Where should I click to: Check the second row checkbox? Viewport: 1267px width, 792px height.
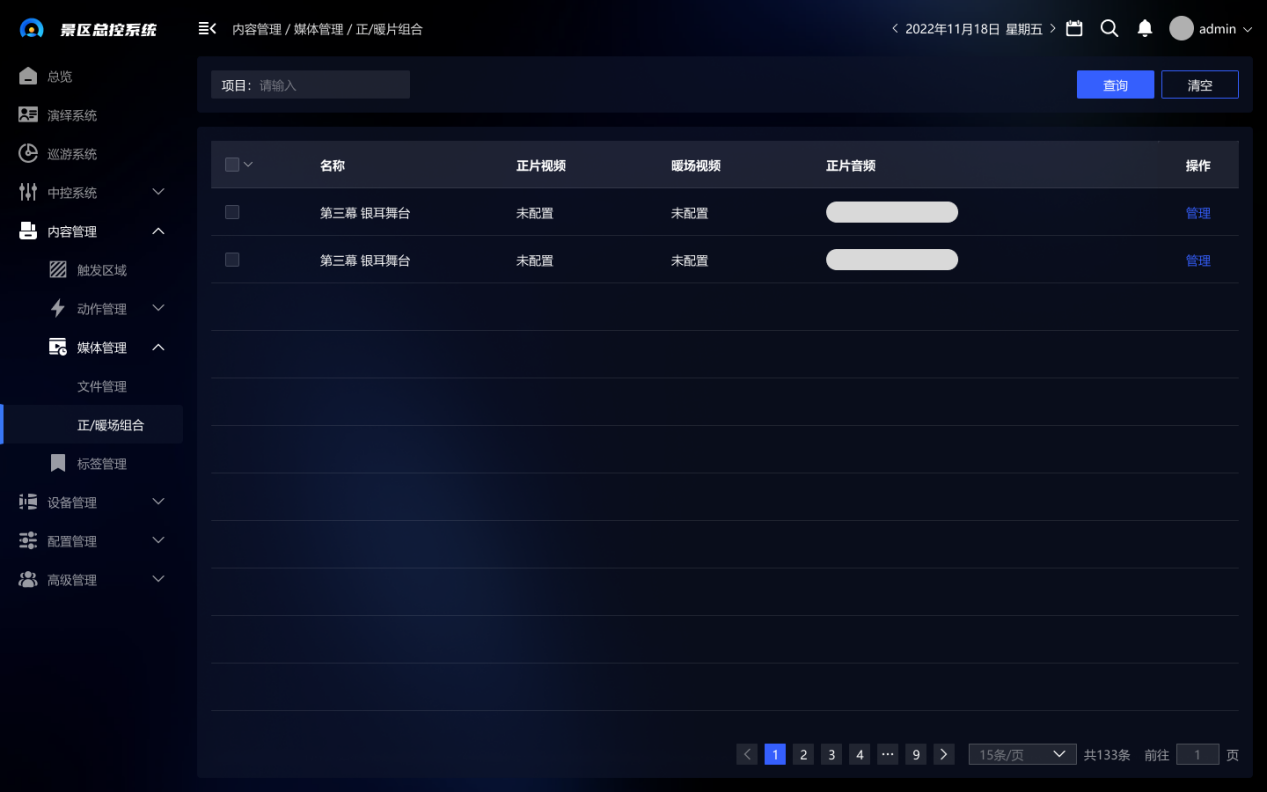232,260
